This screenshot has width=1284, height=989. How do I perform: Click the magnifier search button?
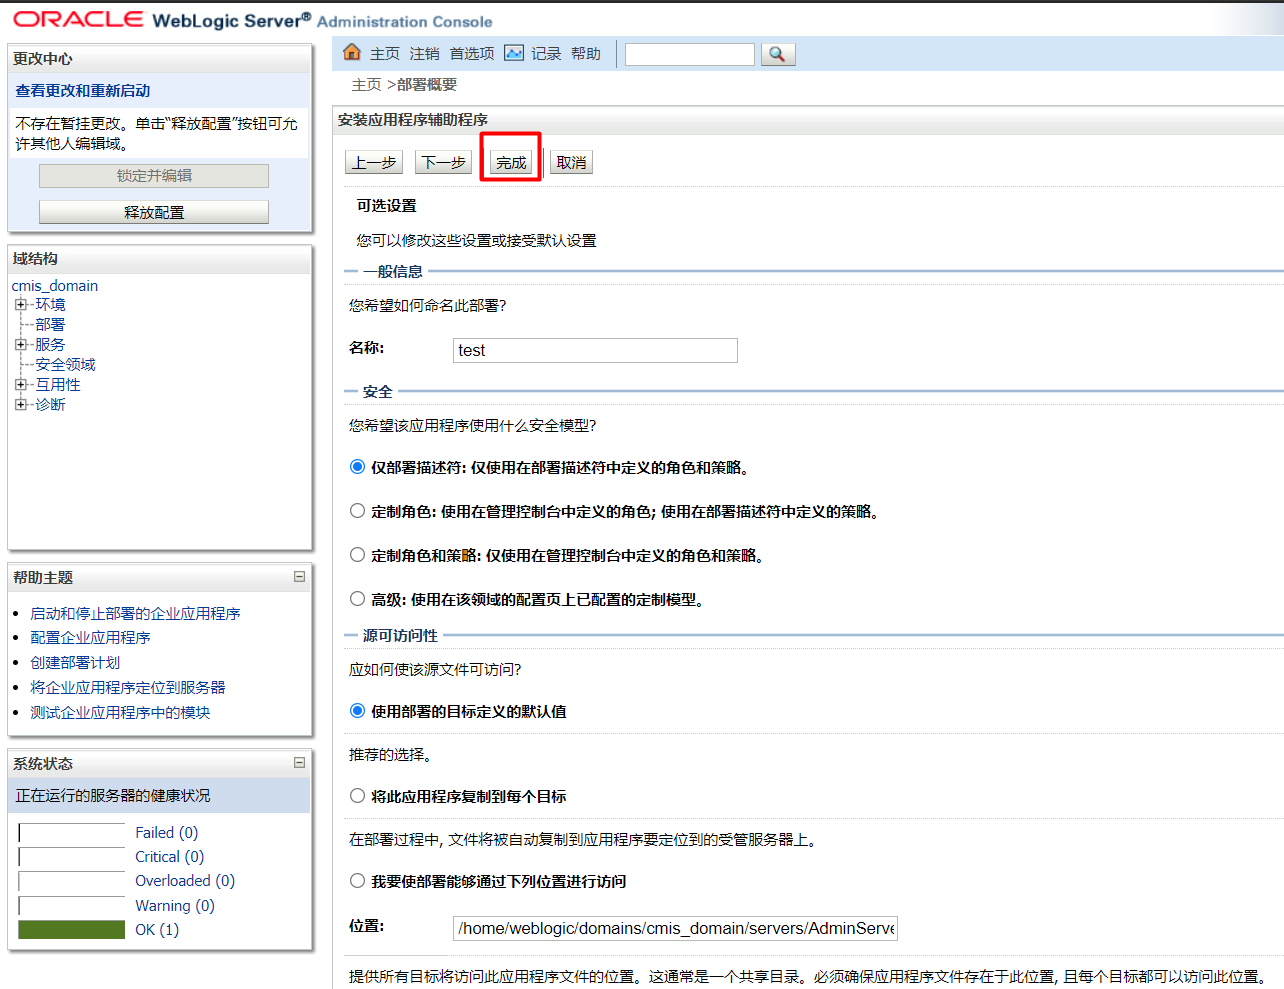[x=778, y=54]
